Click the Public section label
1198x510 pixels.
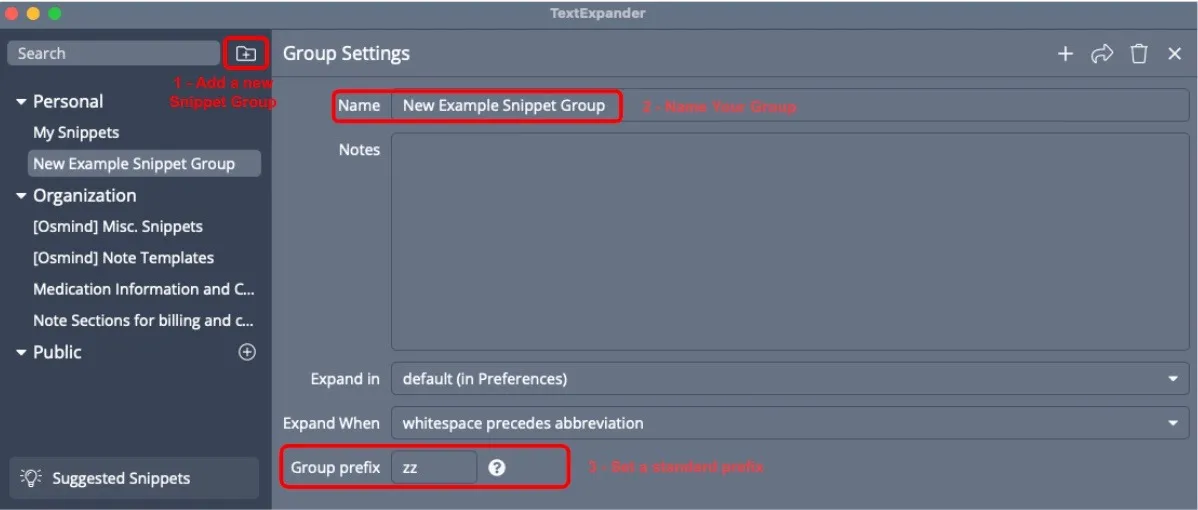(57, 353)
